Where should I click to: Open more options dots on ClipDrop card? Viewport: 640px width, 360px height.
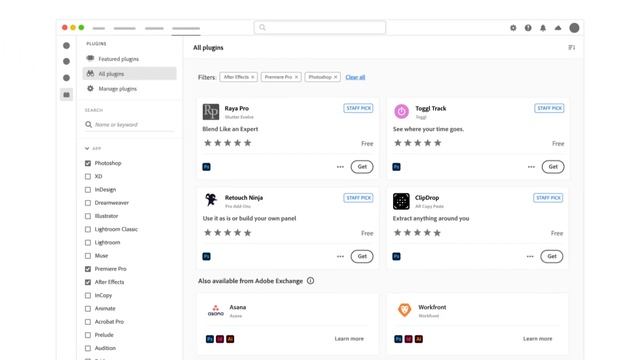[x=530, y=256]
